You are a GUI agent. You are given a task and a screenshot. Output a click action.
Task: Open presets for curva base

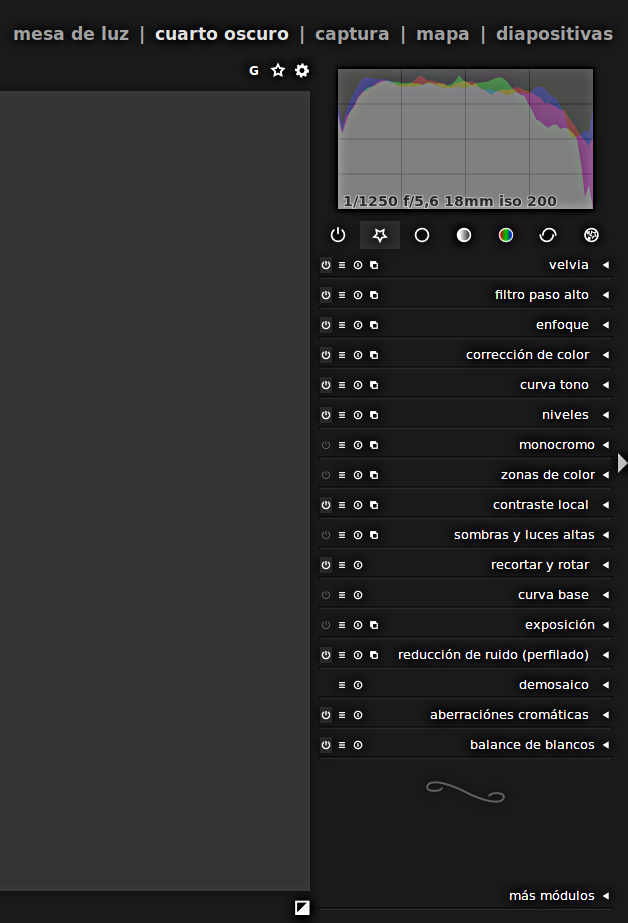point(342,595)
